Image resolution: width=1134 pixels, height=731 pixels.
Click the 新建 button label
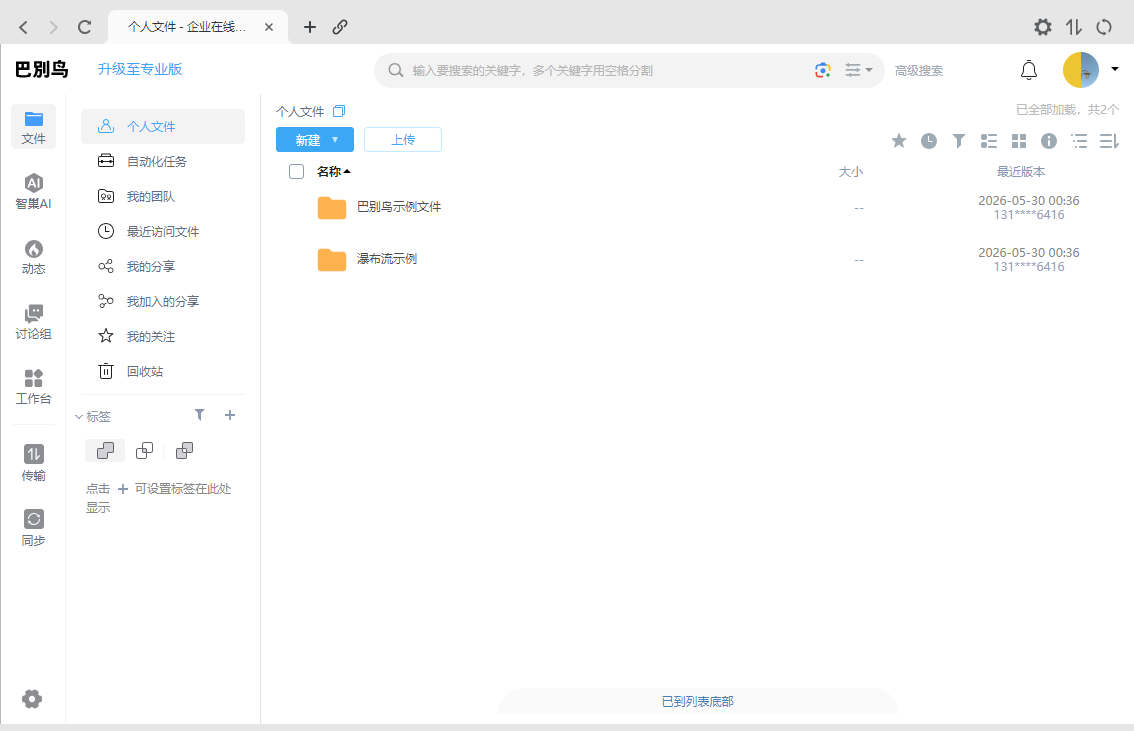coord(307,140)
